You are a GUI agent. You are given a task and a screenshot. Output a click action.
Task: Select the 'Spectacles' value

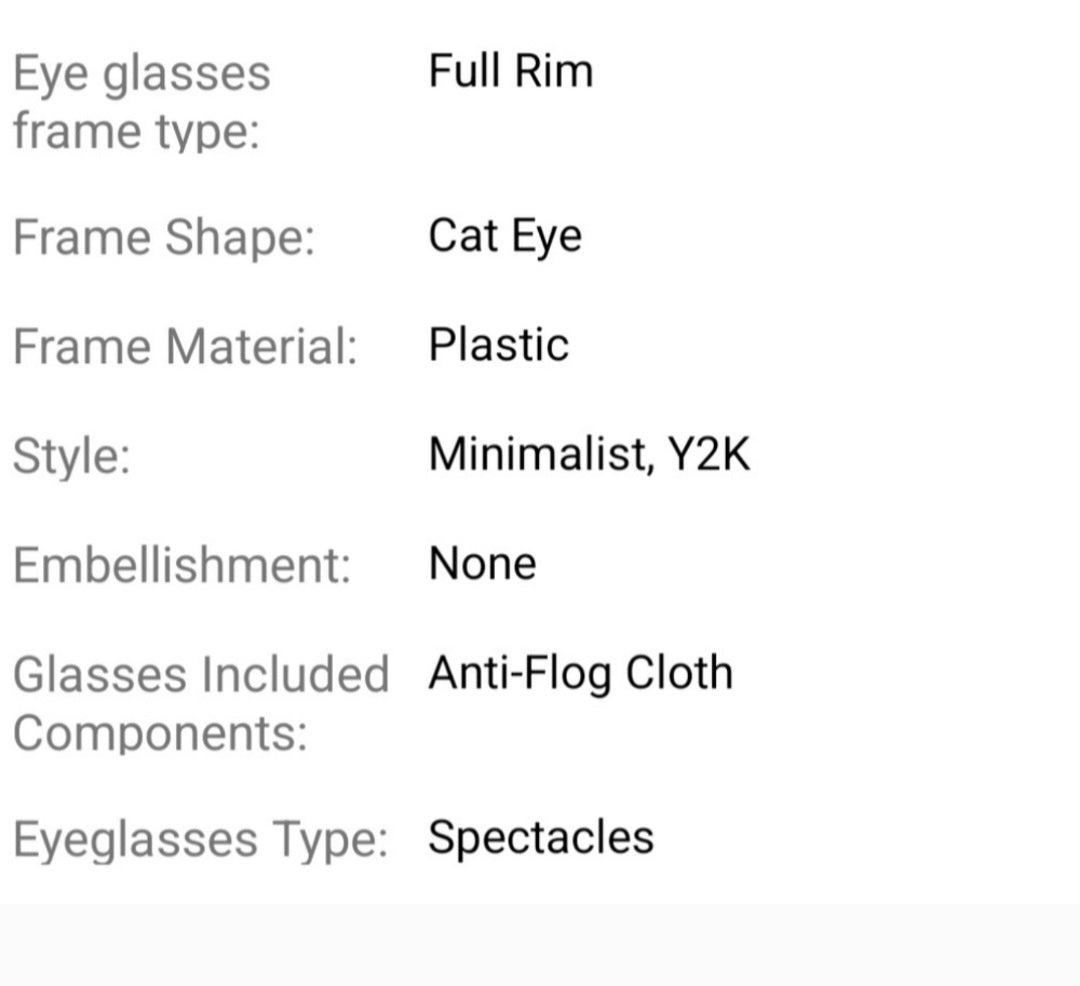point(541,837)
